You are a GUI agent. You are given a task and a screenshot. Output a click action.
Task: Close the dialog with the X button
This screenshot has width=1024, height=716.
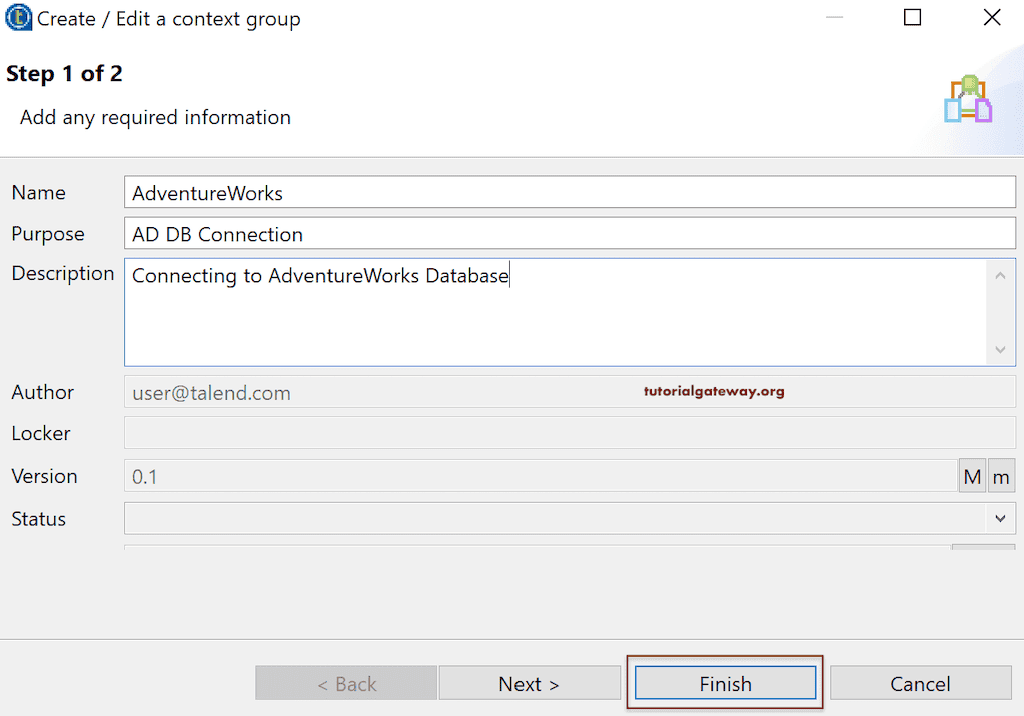point(991,18)
